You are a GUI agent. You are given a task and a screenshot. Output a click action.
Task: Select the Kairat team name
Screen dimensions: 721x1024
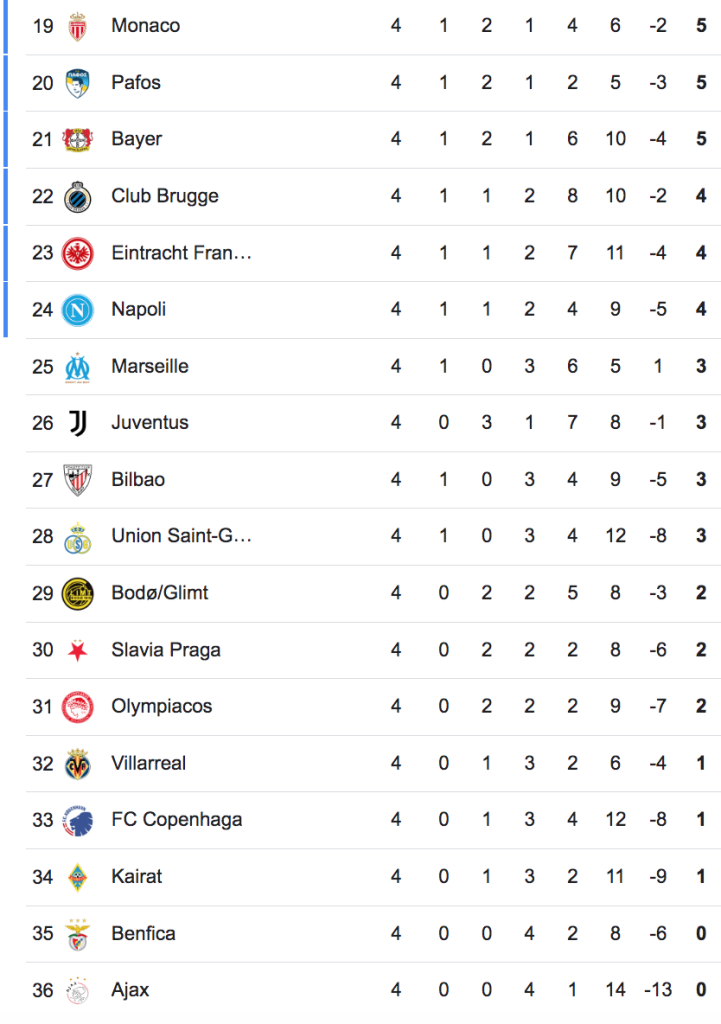pyautogui.click(x=137, y=877)
